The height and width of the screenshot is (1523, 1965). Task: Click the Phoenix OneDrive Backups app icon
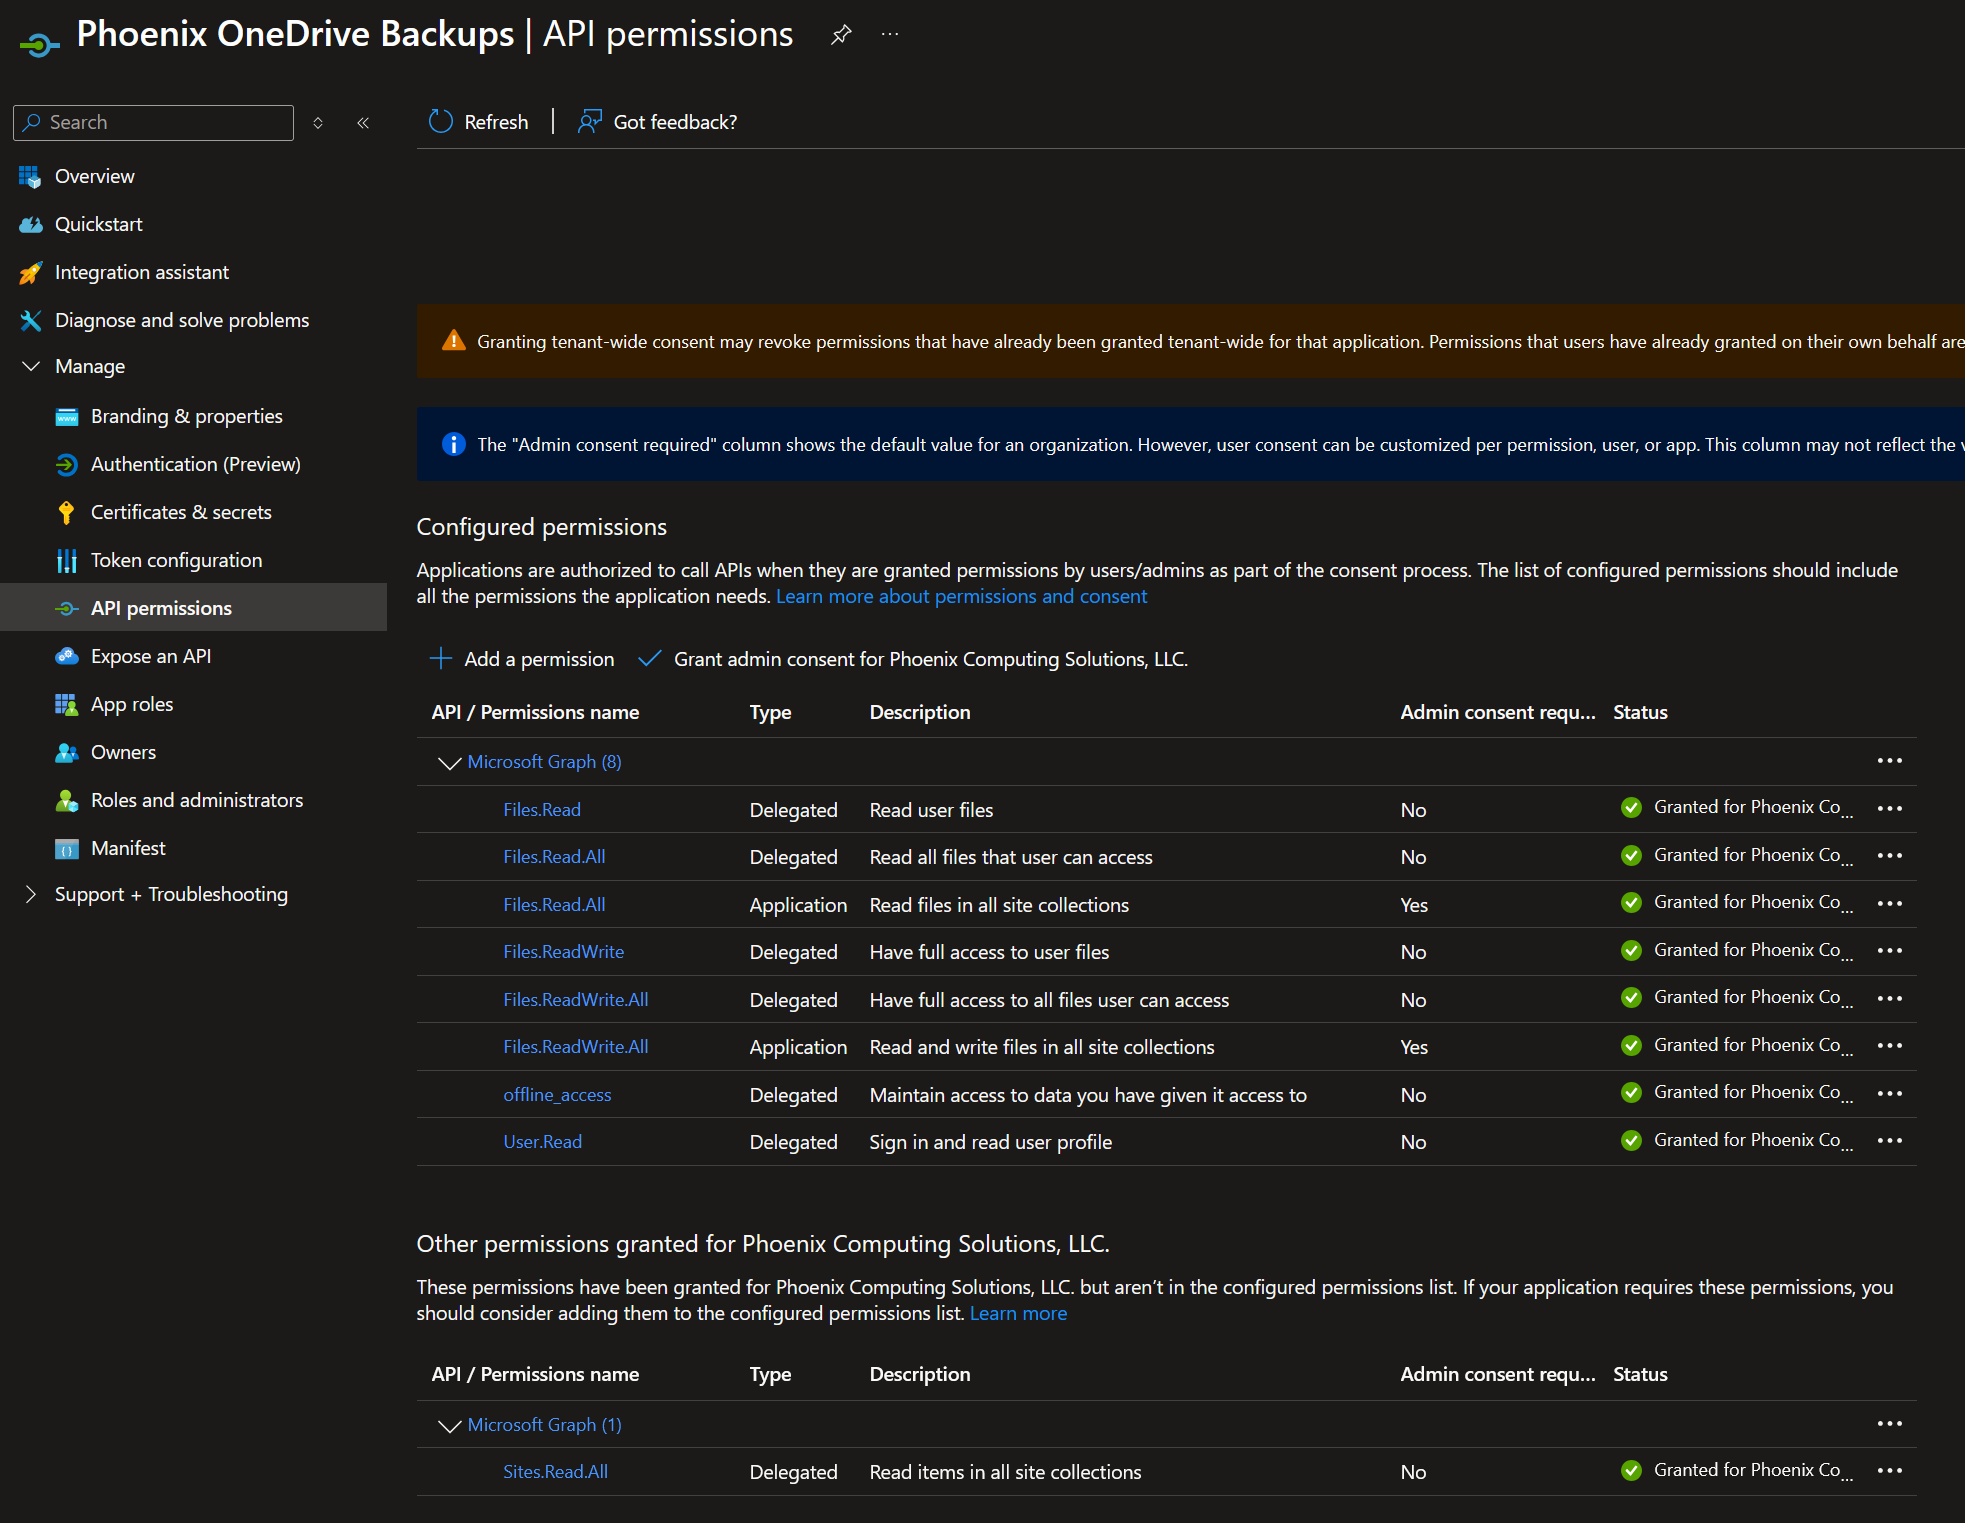tap(39, 44)
